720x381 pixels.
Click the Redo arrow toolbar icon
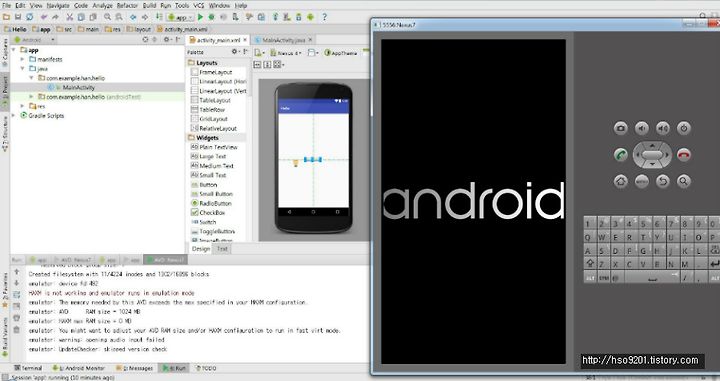(56, 17)
